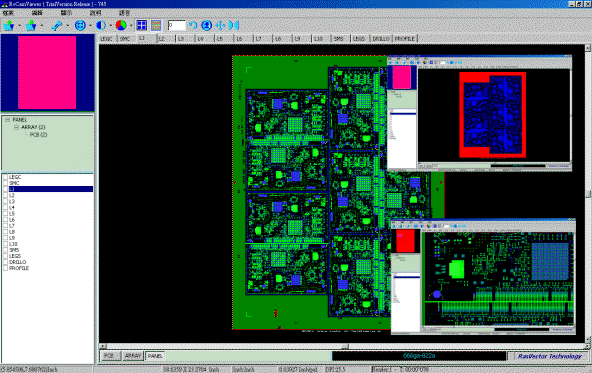Click the second blue basket import icon
Image resolution: width=592 pixels, height=373 pixels.
tap(31, 25)
